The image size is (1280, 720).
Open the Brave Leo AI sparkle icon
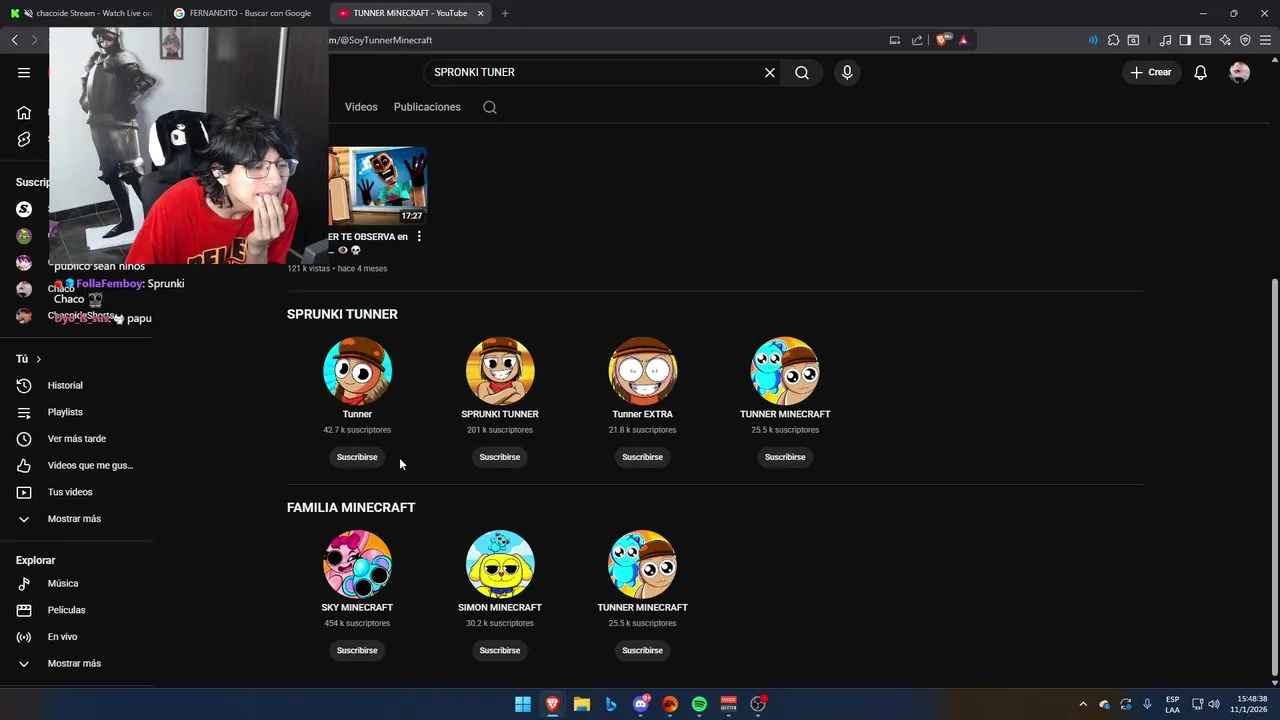1225,40
